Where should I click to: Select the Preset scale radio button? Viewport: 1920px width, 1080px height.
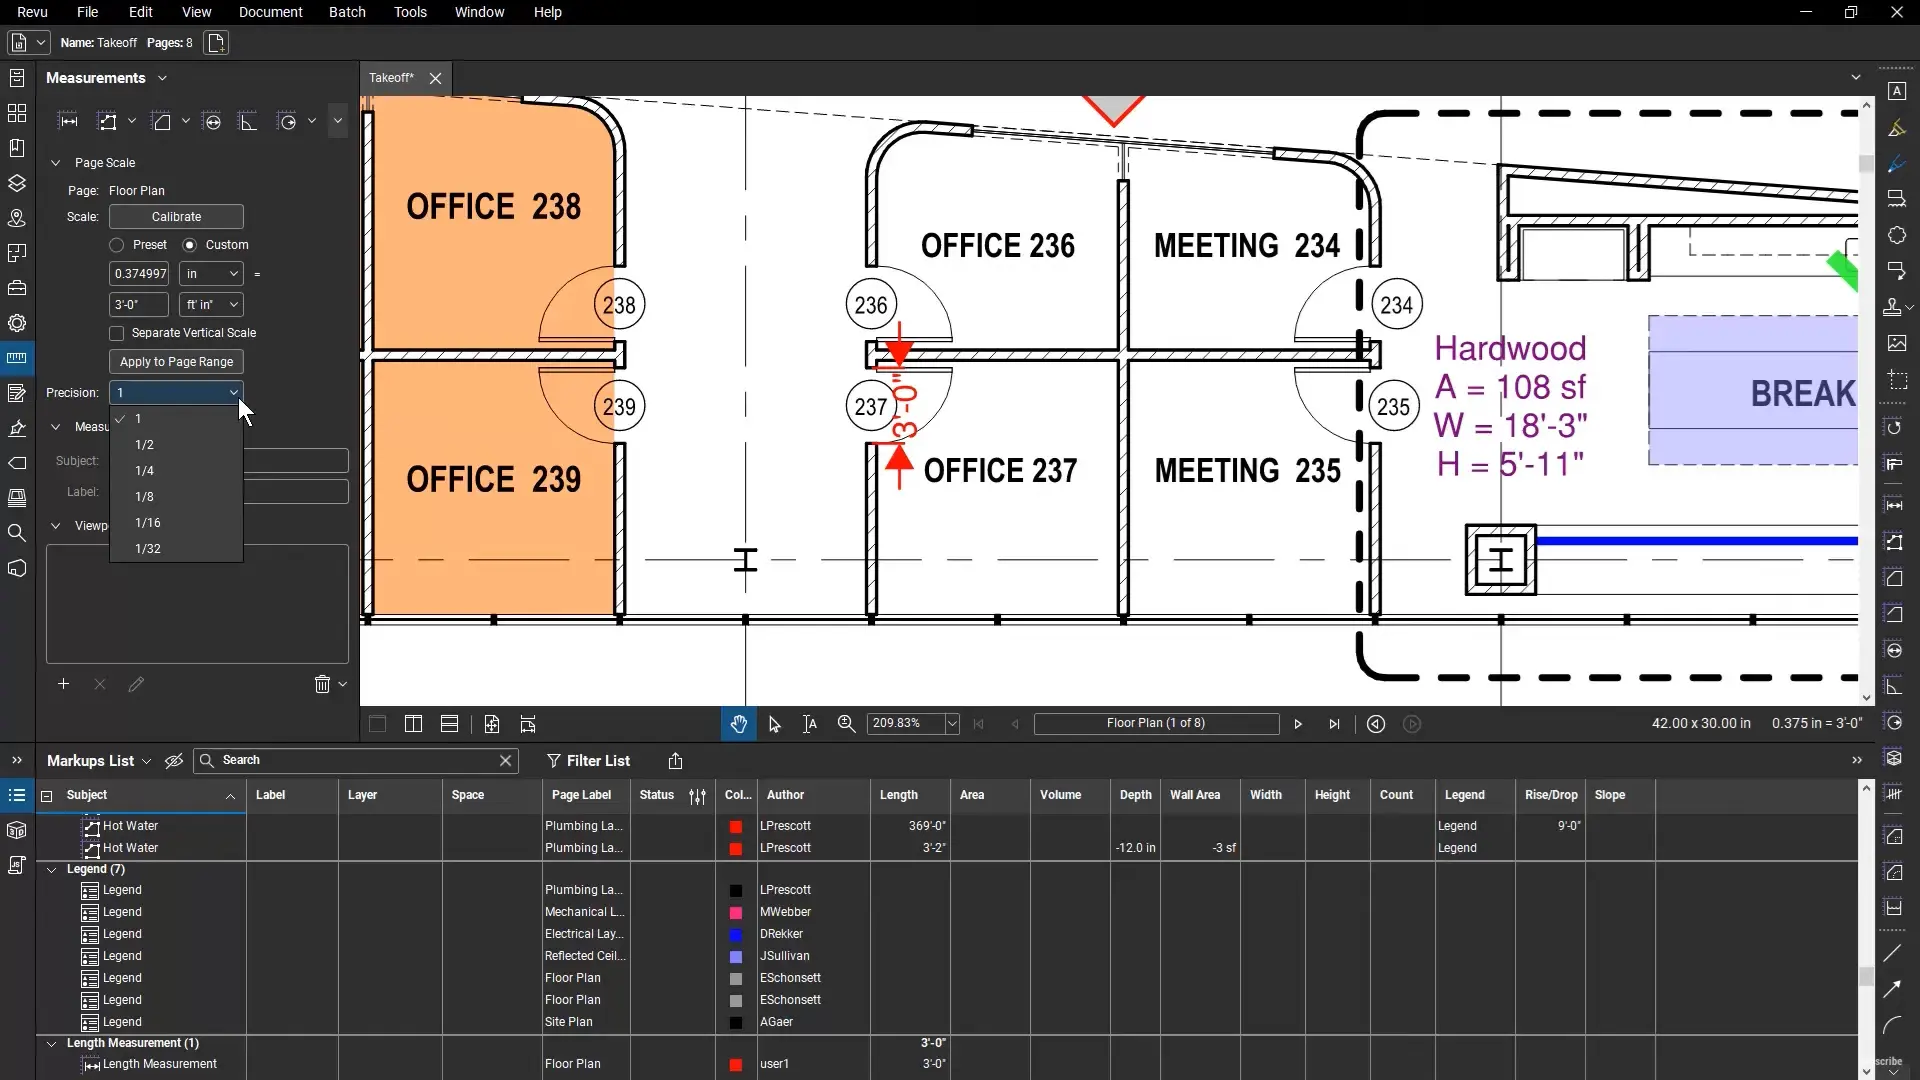(x=117, y=245)
